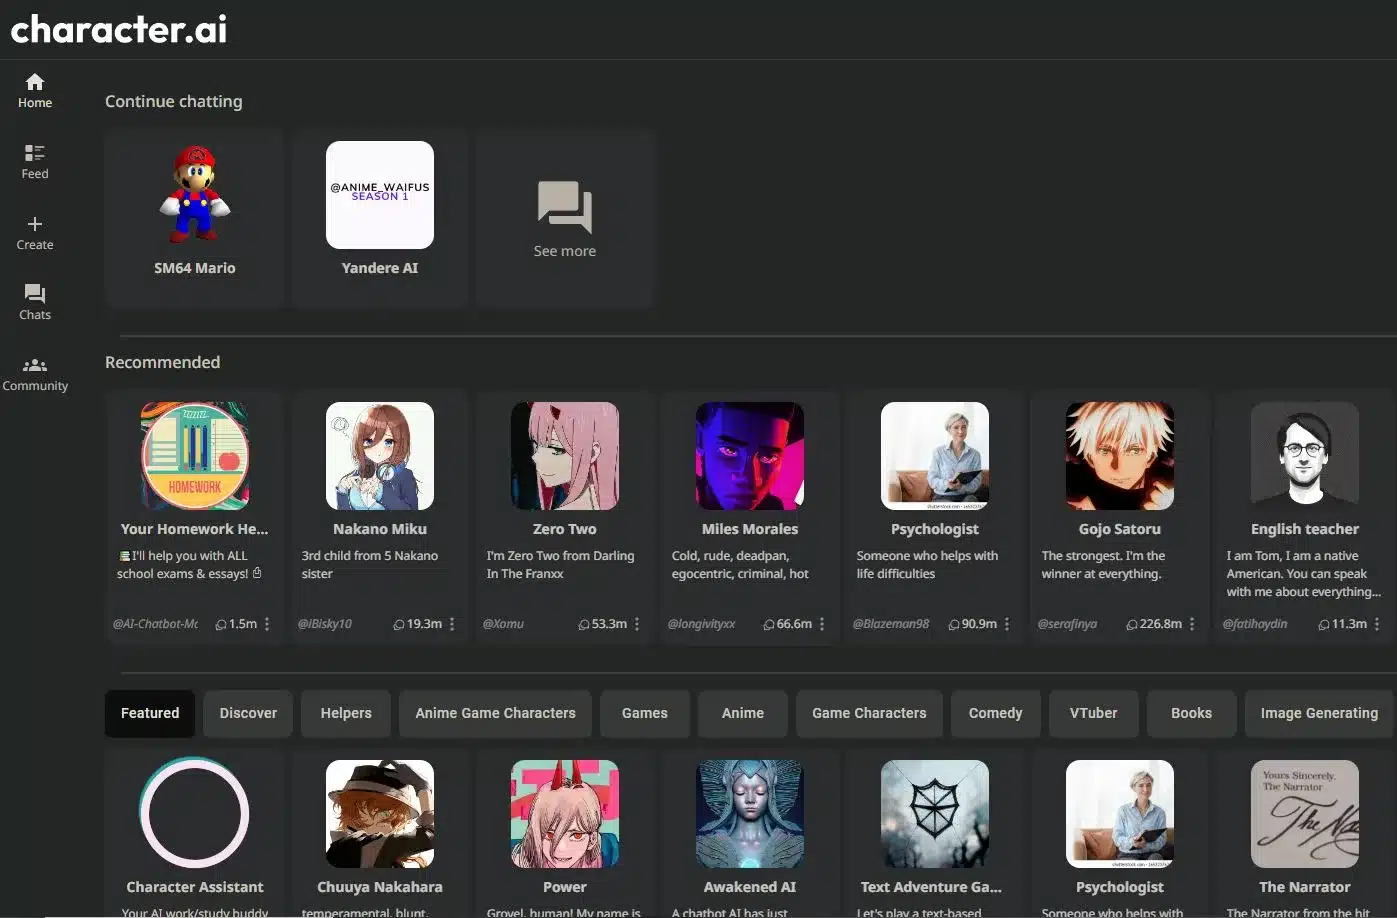The height and width of the screenshot is (918, 1397).
Task: Open options menu for Your Homework Helper card
Action: click(267, 624)
